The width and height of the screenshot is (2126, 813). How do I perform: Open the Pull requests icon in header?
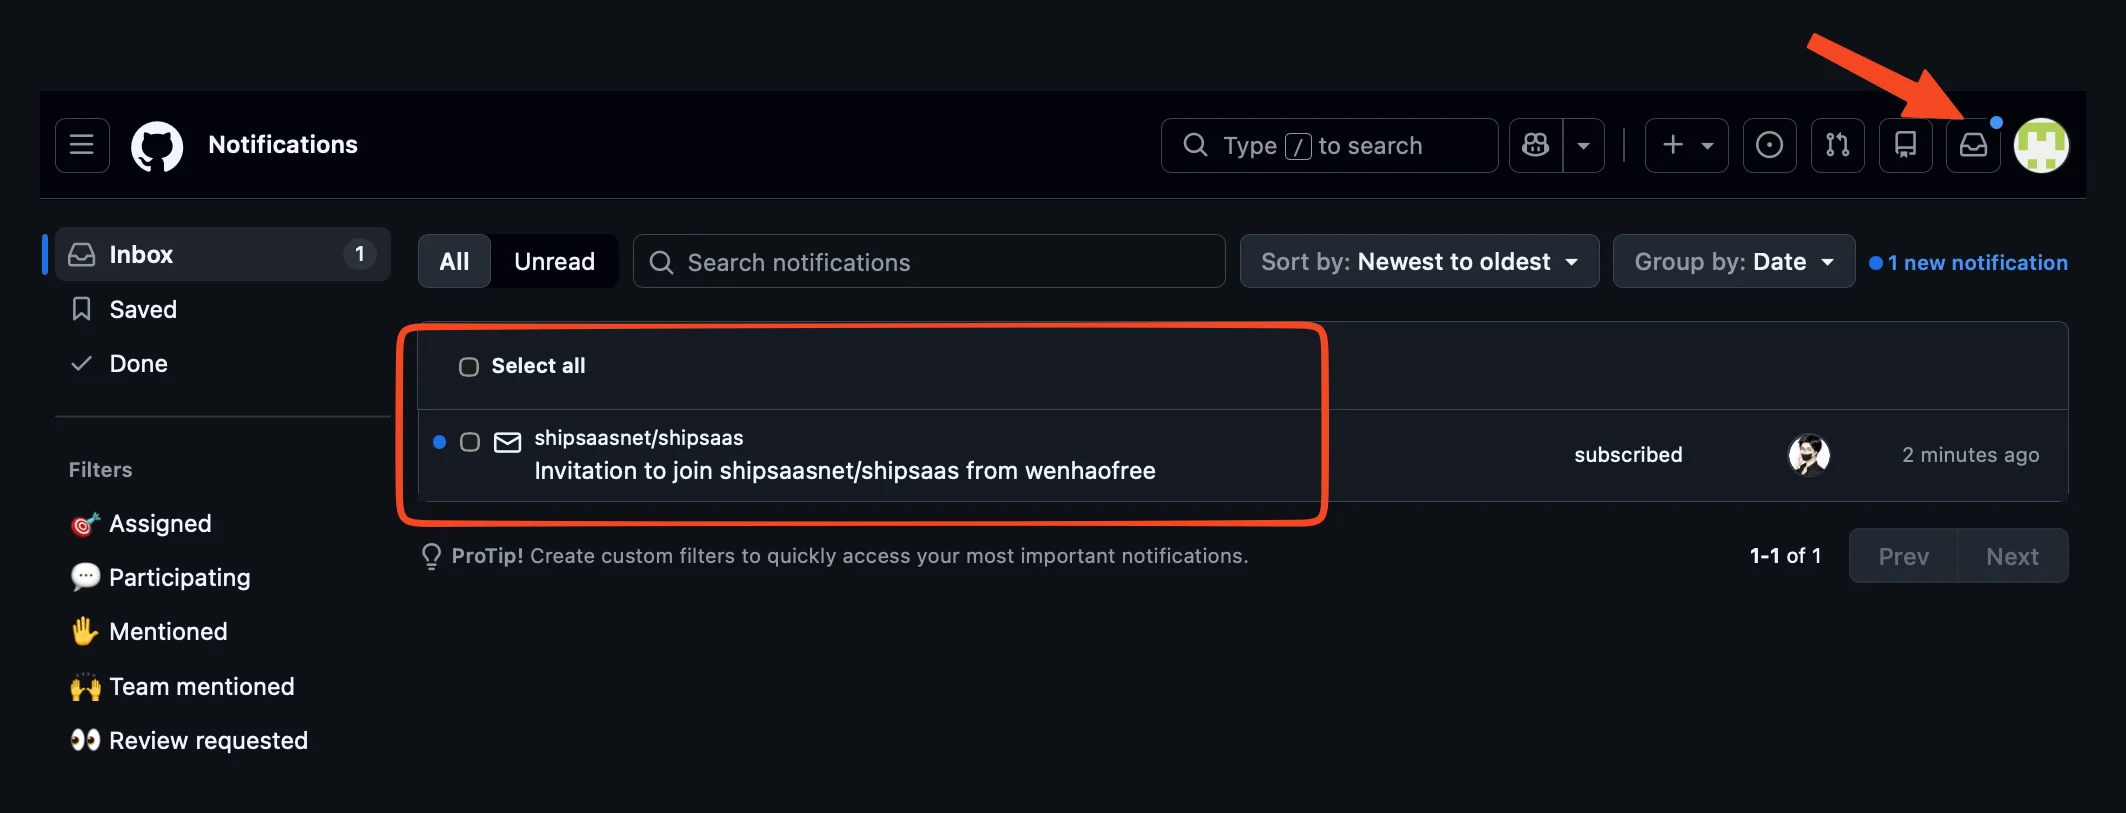(x=1838, y=145)
